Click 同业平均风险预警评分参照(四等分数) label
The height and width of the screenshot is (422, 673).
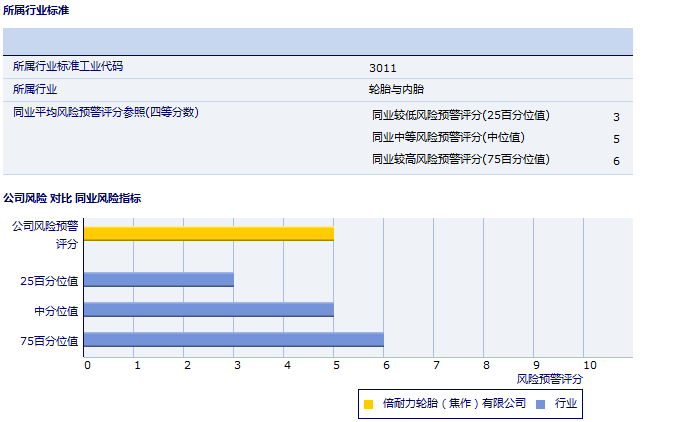click(105, 112)
